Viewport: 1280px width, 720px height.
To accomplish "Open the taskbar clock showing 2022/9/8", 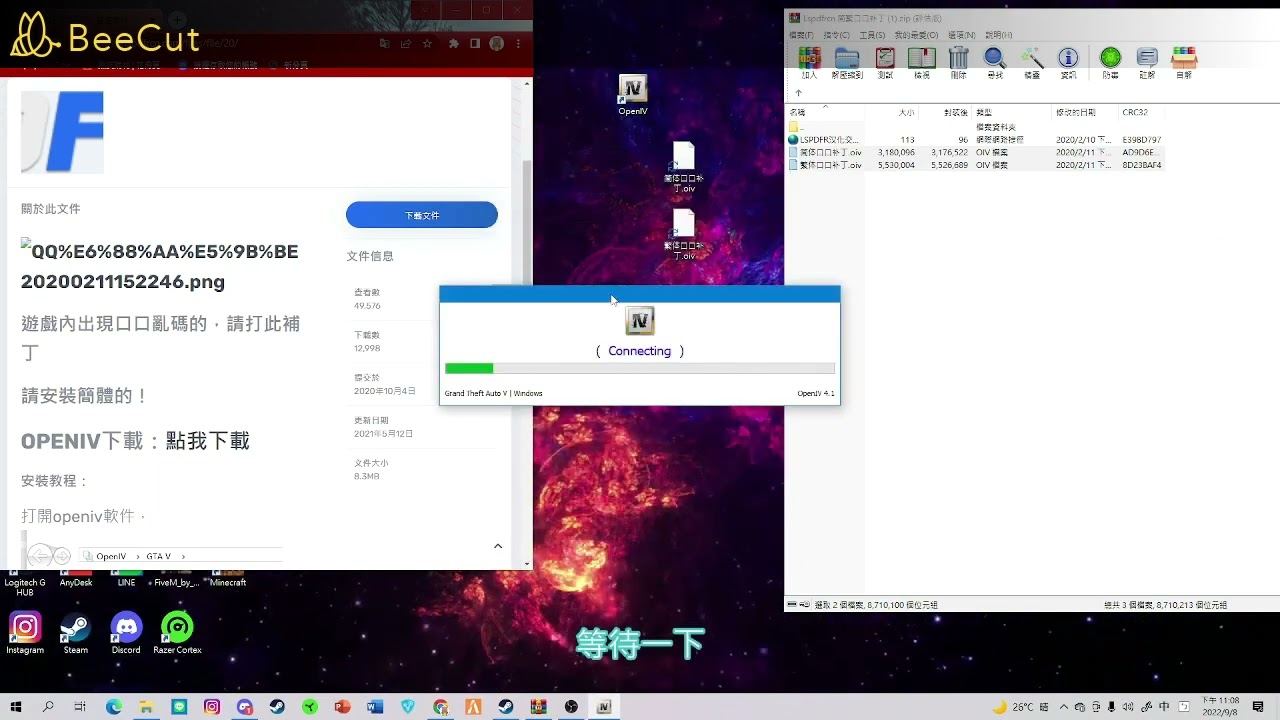I will [x=1220, y=707].
